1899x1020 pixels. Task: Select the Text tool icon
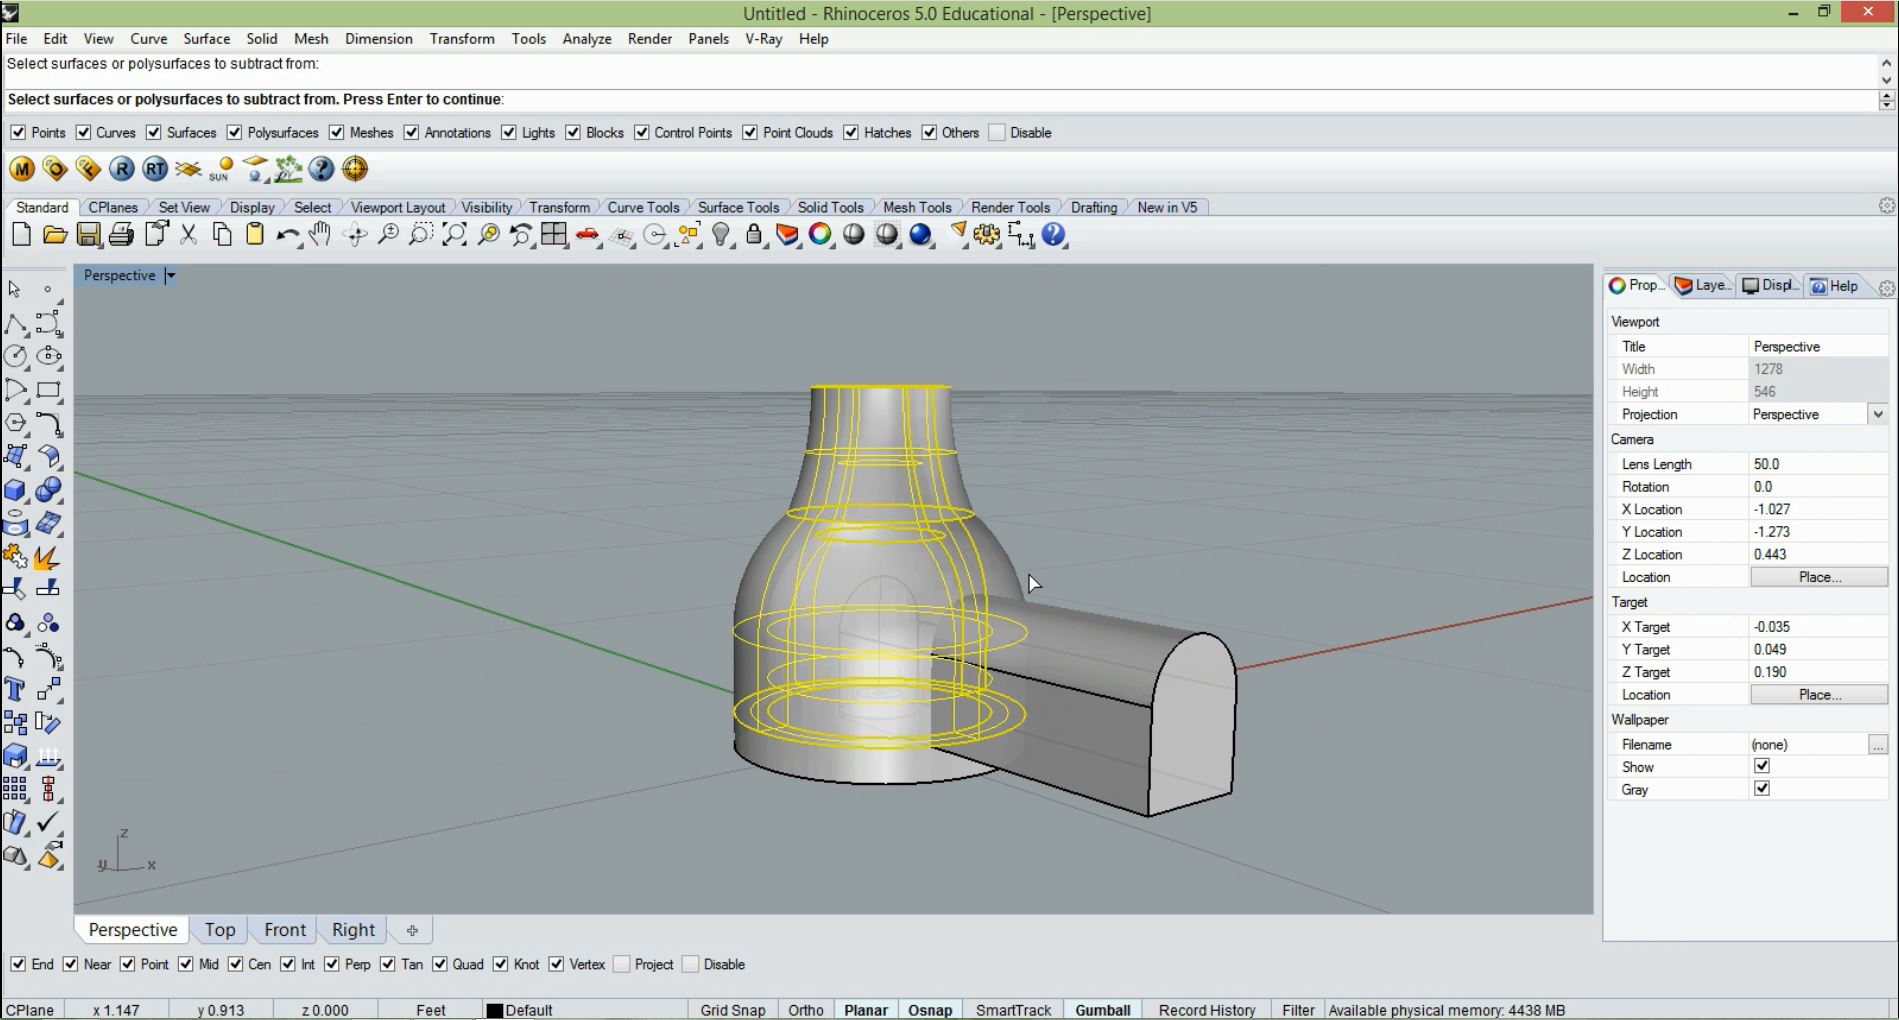pyautogui.click(x=15, y=689)
